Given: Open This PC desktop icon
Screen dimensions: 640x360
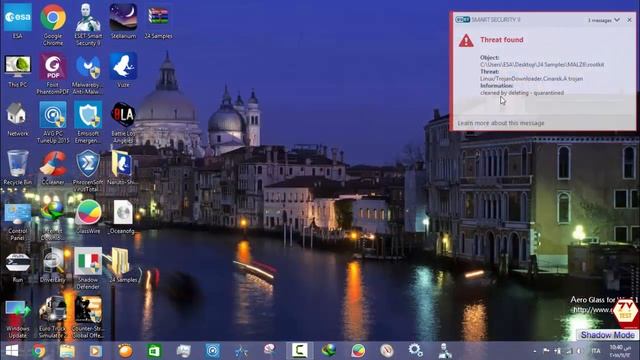Looking at the screenshot, I should click(x=18, y=71).
